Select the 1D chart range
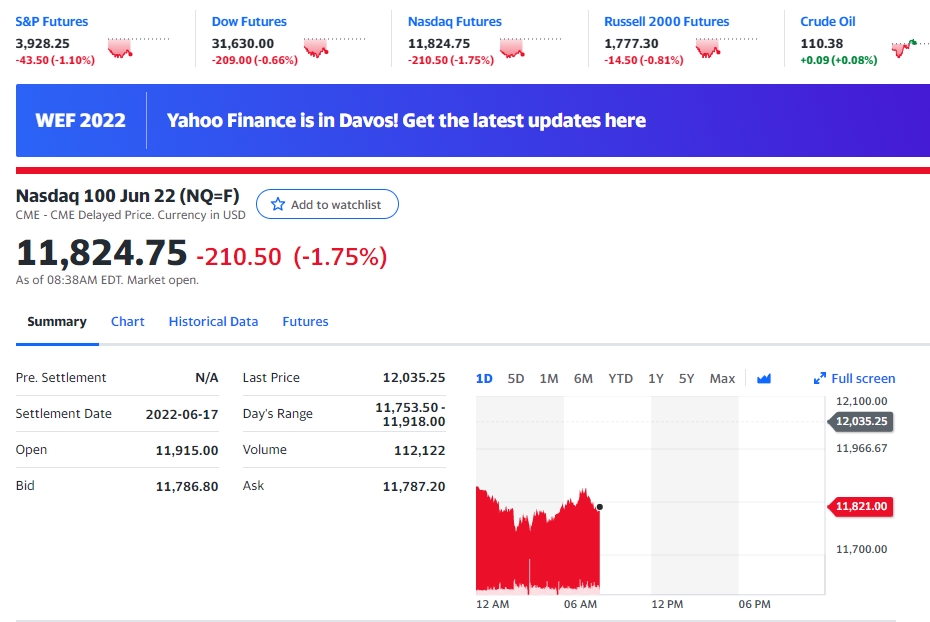930x622 pixels. pyautogui.click(x=484, y=378)
